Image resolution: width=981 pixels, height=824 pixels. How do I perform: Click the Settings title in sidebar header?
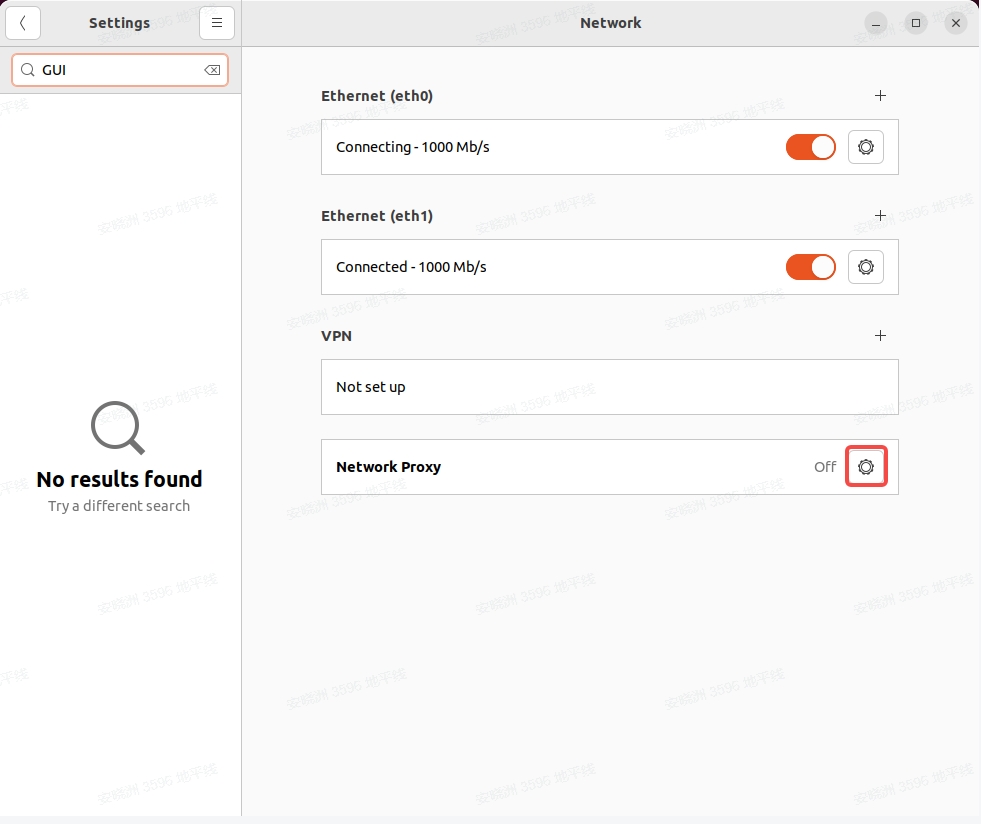[x=119, y=23]
